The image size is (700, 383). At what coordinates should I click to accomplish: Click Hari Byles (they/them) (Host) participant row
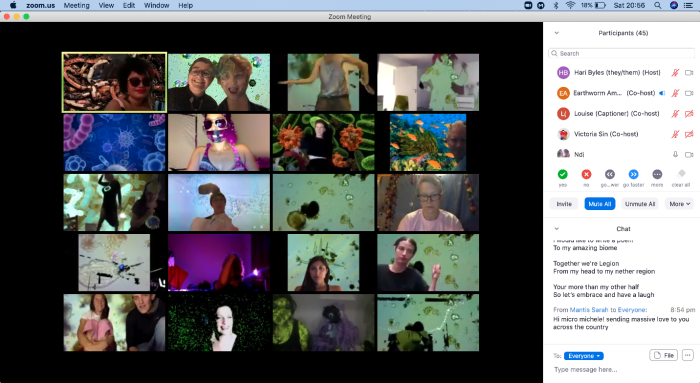[621, 72]
